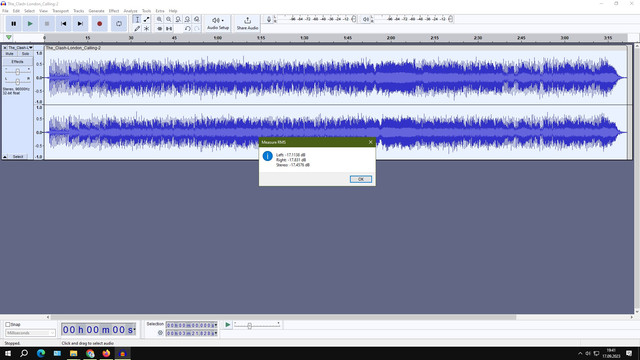
Task: Close the track with its X button
Action: 5,48
